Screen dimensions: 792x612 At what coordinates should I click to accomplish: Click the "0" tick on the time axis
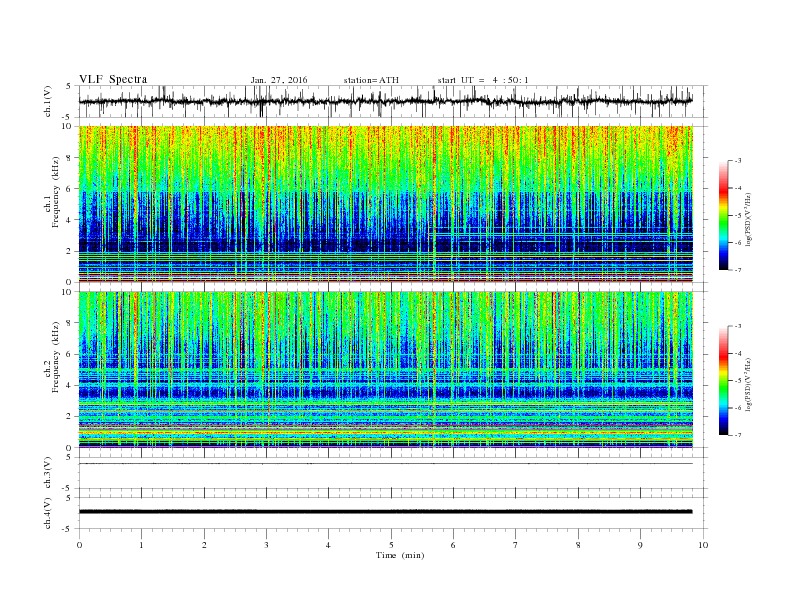[x=79, y=545]
